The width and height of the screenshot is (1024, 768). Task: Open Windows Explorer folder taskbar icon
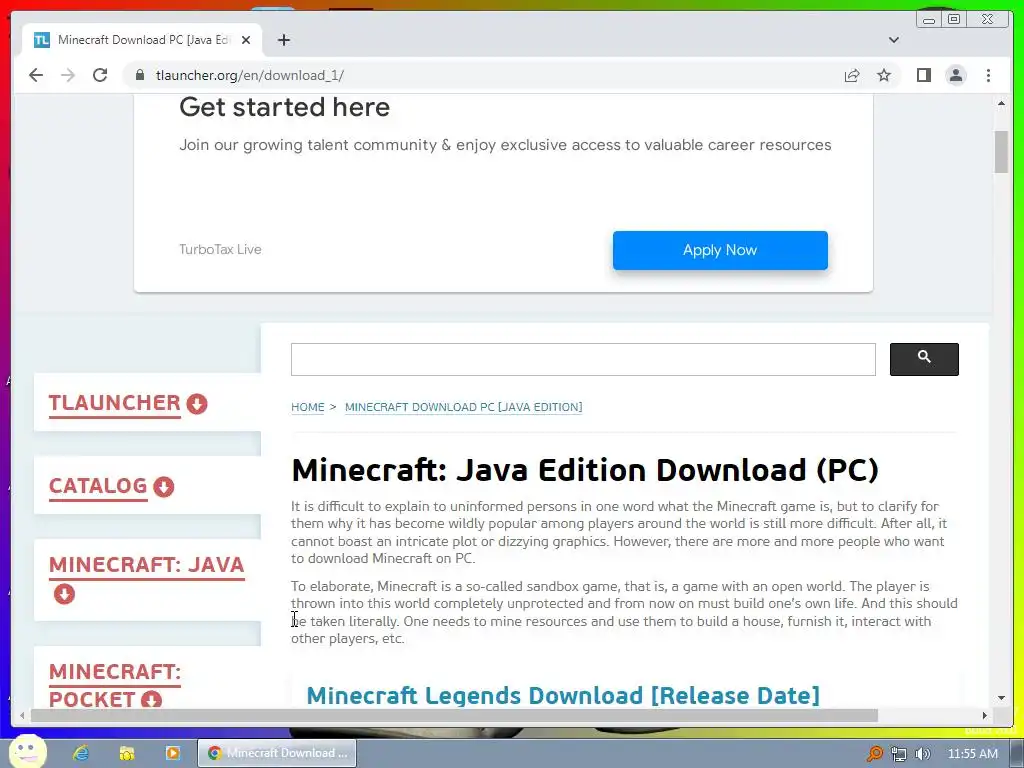[x=127, y=753]
